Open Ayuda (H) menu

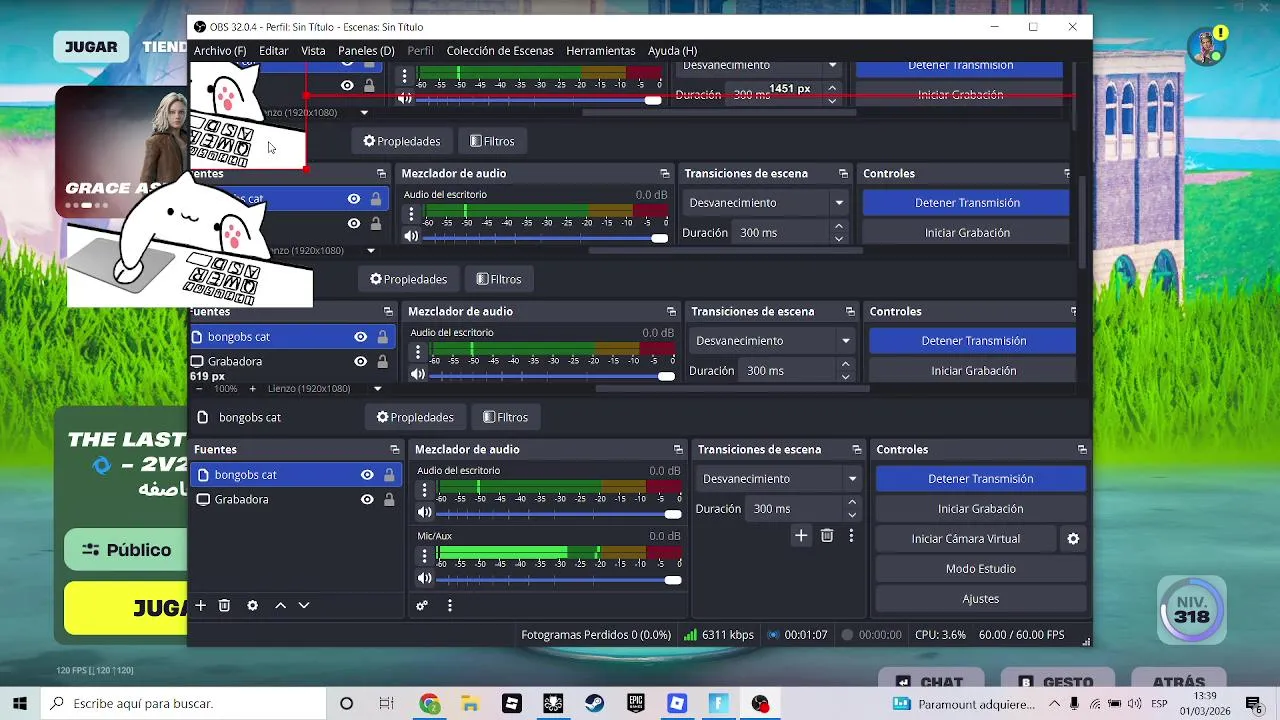pos(672,51)
